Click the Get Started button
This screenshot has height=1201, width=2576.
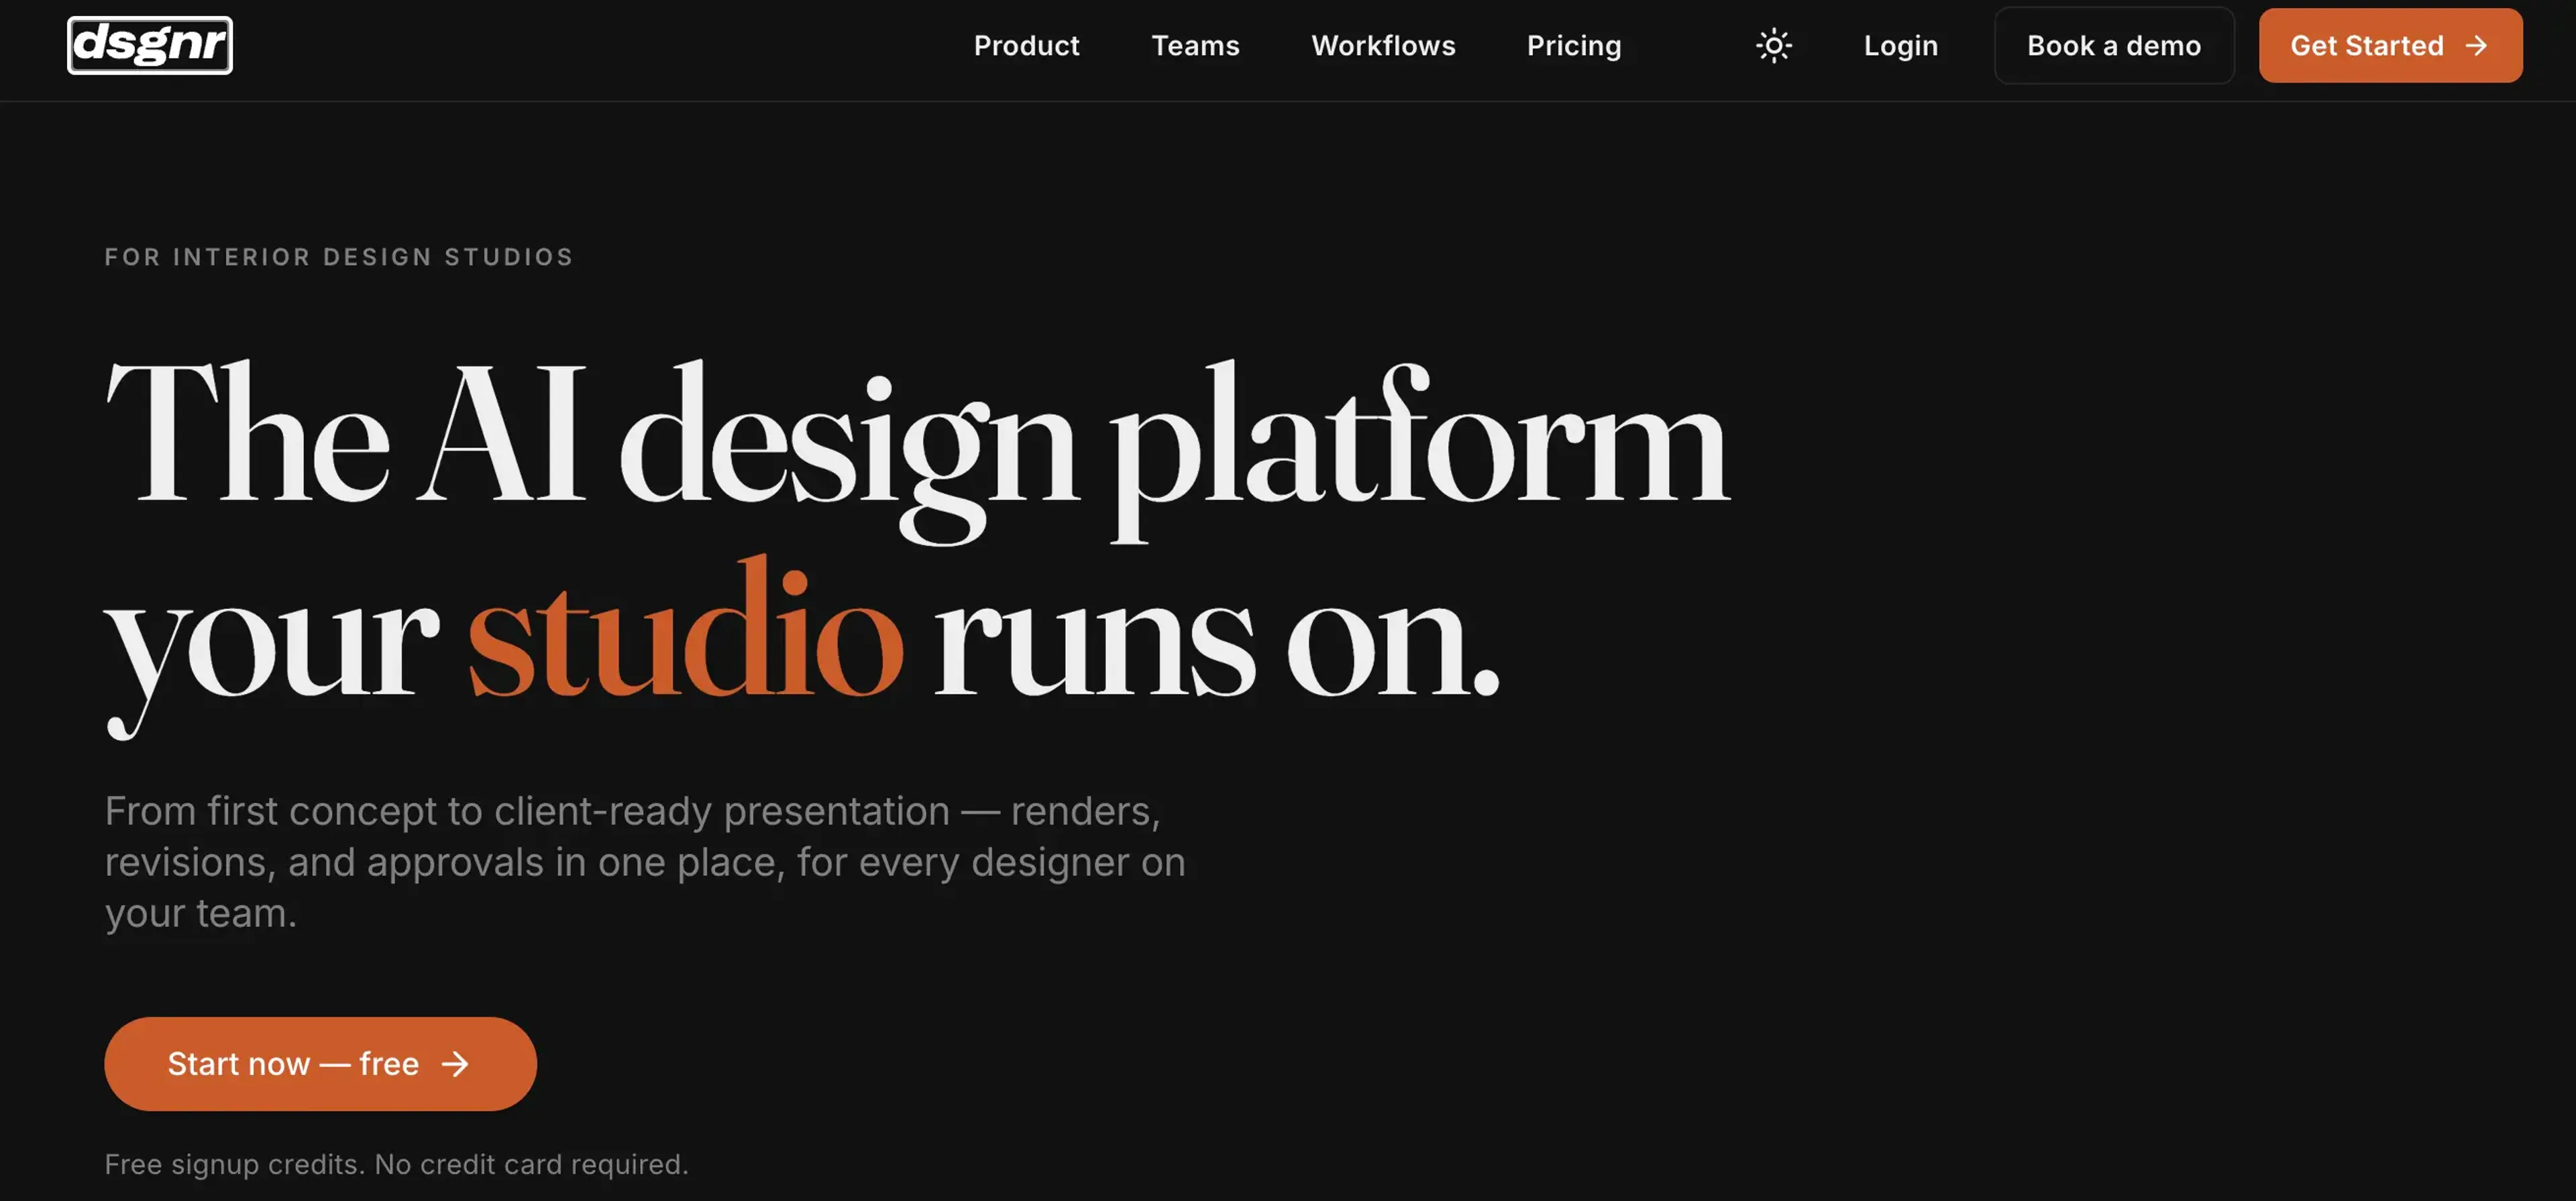pos(2390,46)
